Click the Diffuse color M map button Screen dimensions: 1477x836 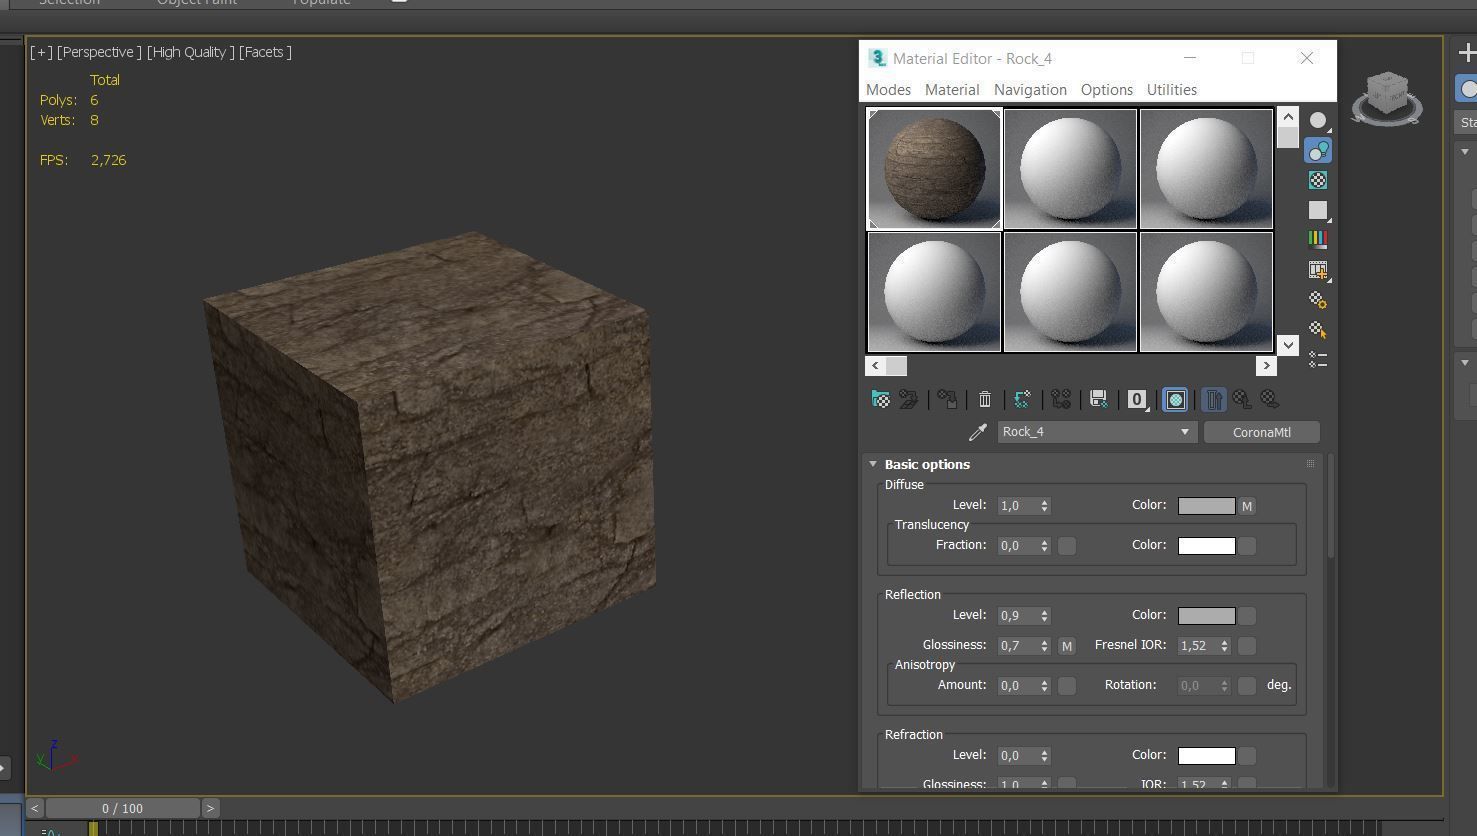click(x=1247, y=506)
